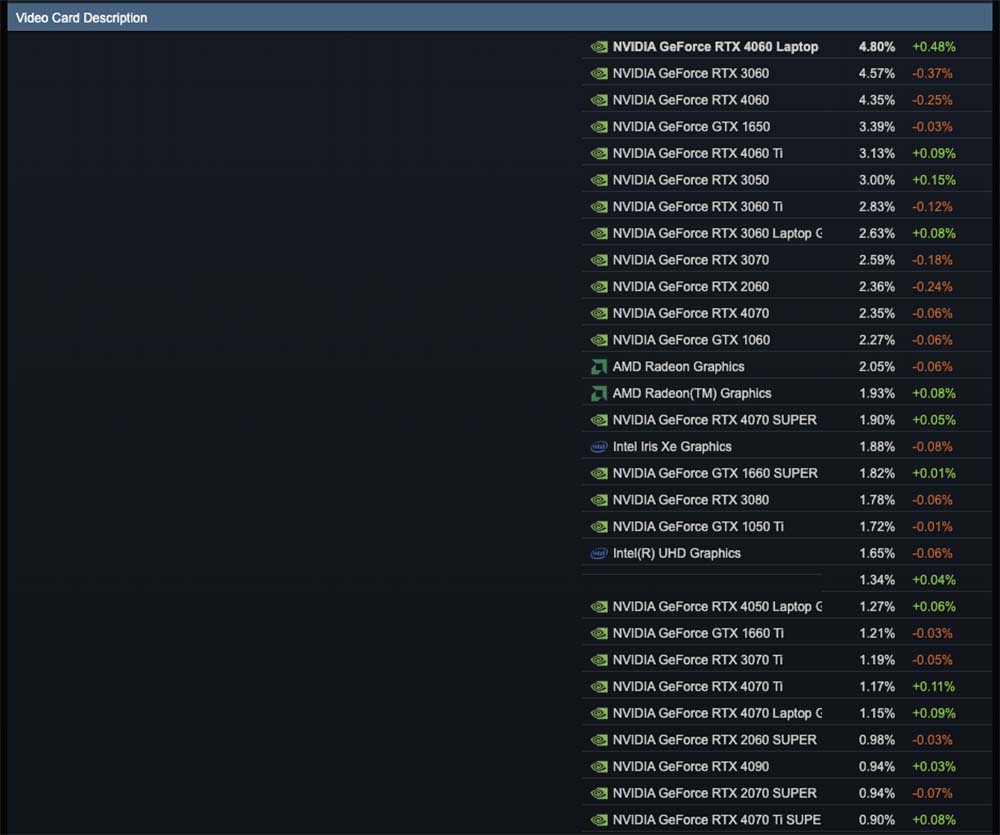The height and width of the screenshot is (835, 1000).
Task: Click the NVIDIA logo on the RTX 2060 row (2.36%)
Action: (x=599, y=287)
